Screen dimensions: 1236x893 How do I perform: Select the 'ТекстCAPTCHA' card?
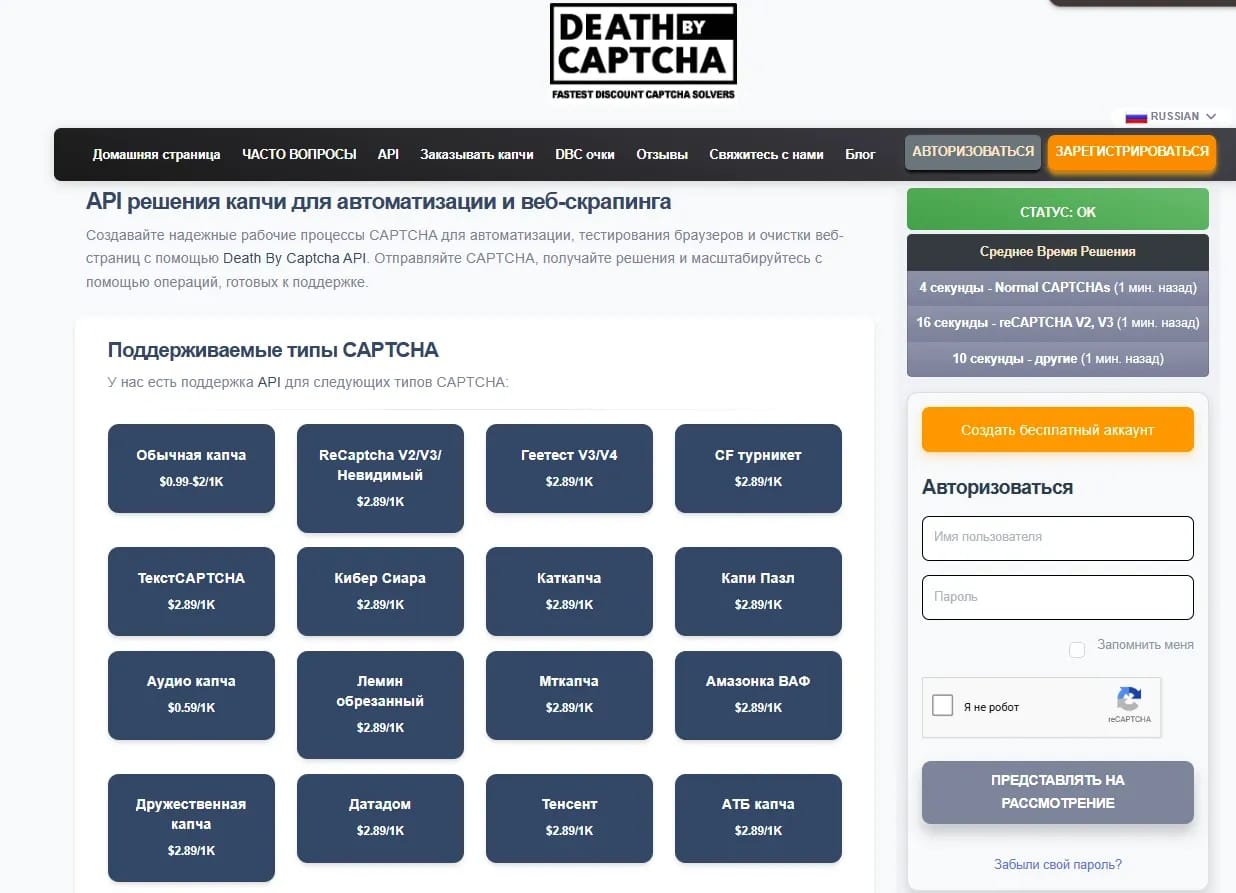click(191, 591)
